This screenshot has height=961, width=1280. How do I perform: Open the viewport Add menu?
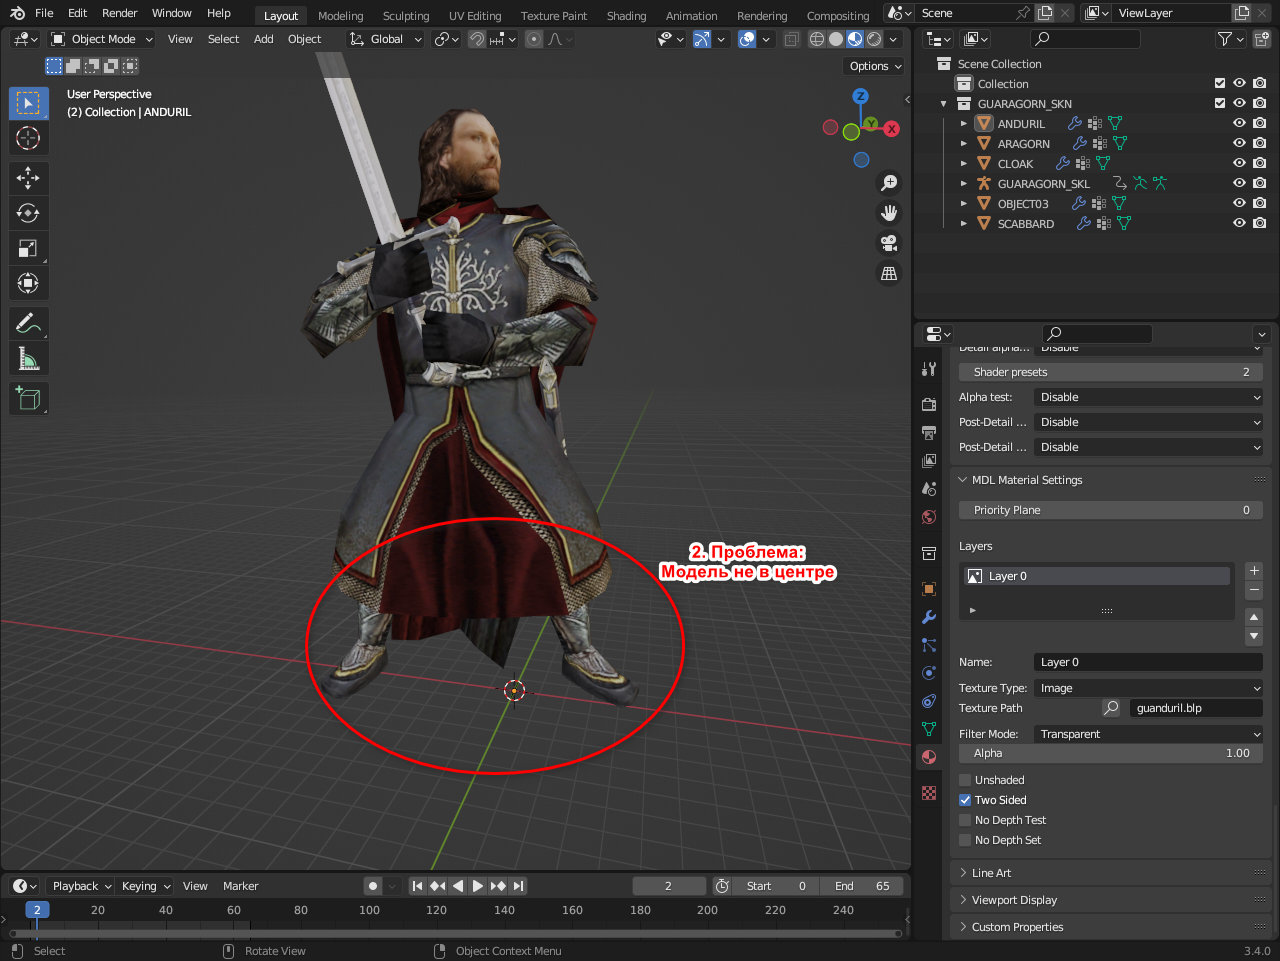point(263,39)
